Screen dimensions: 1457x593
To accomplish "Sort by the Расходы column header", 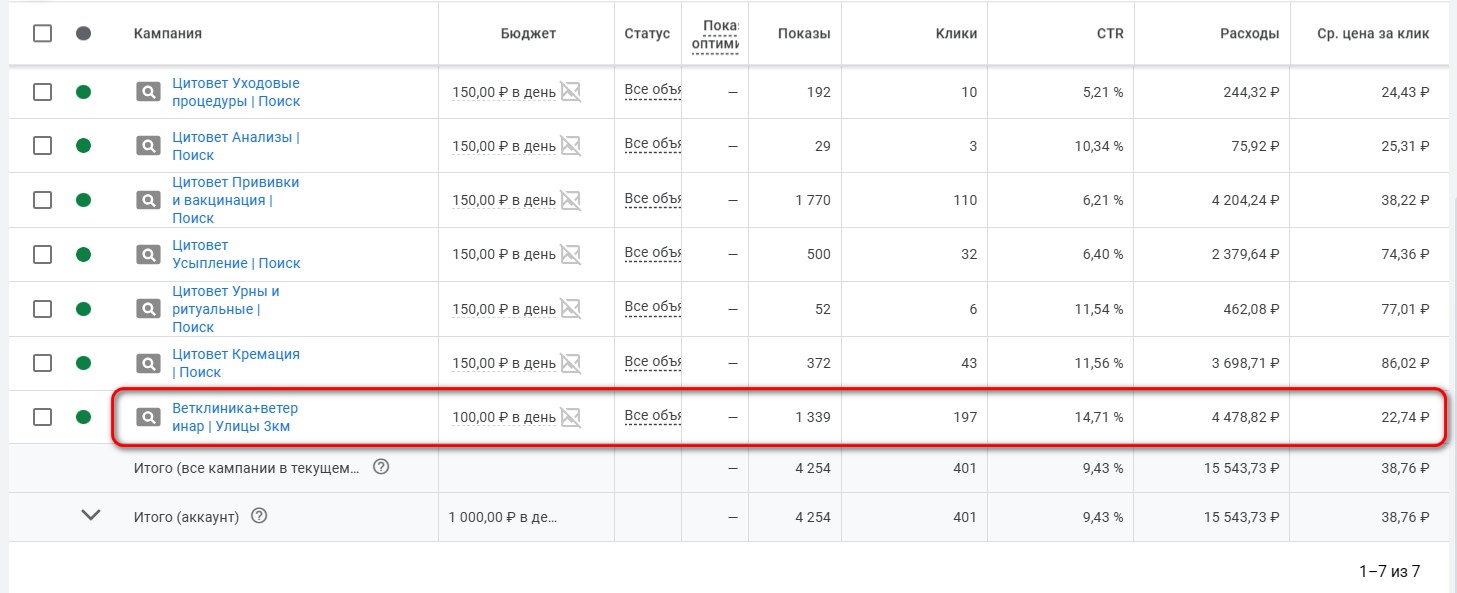I will coord(1249,33).
